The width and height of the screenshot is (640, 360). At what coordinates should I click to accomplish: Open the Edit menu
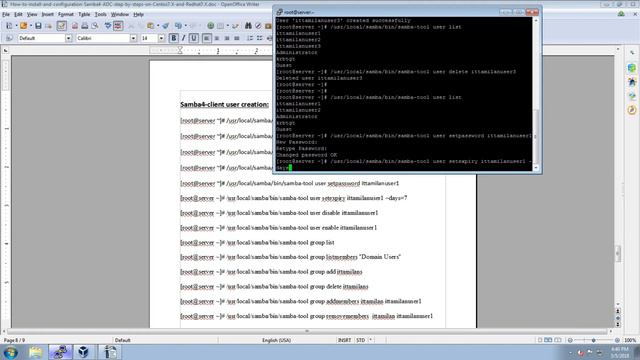click(18, 14)
